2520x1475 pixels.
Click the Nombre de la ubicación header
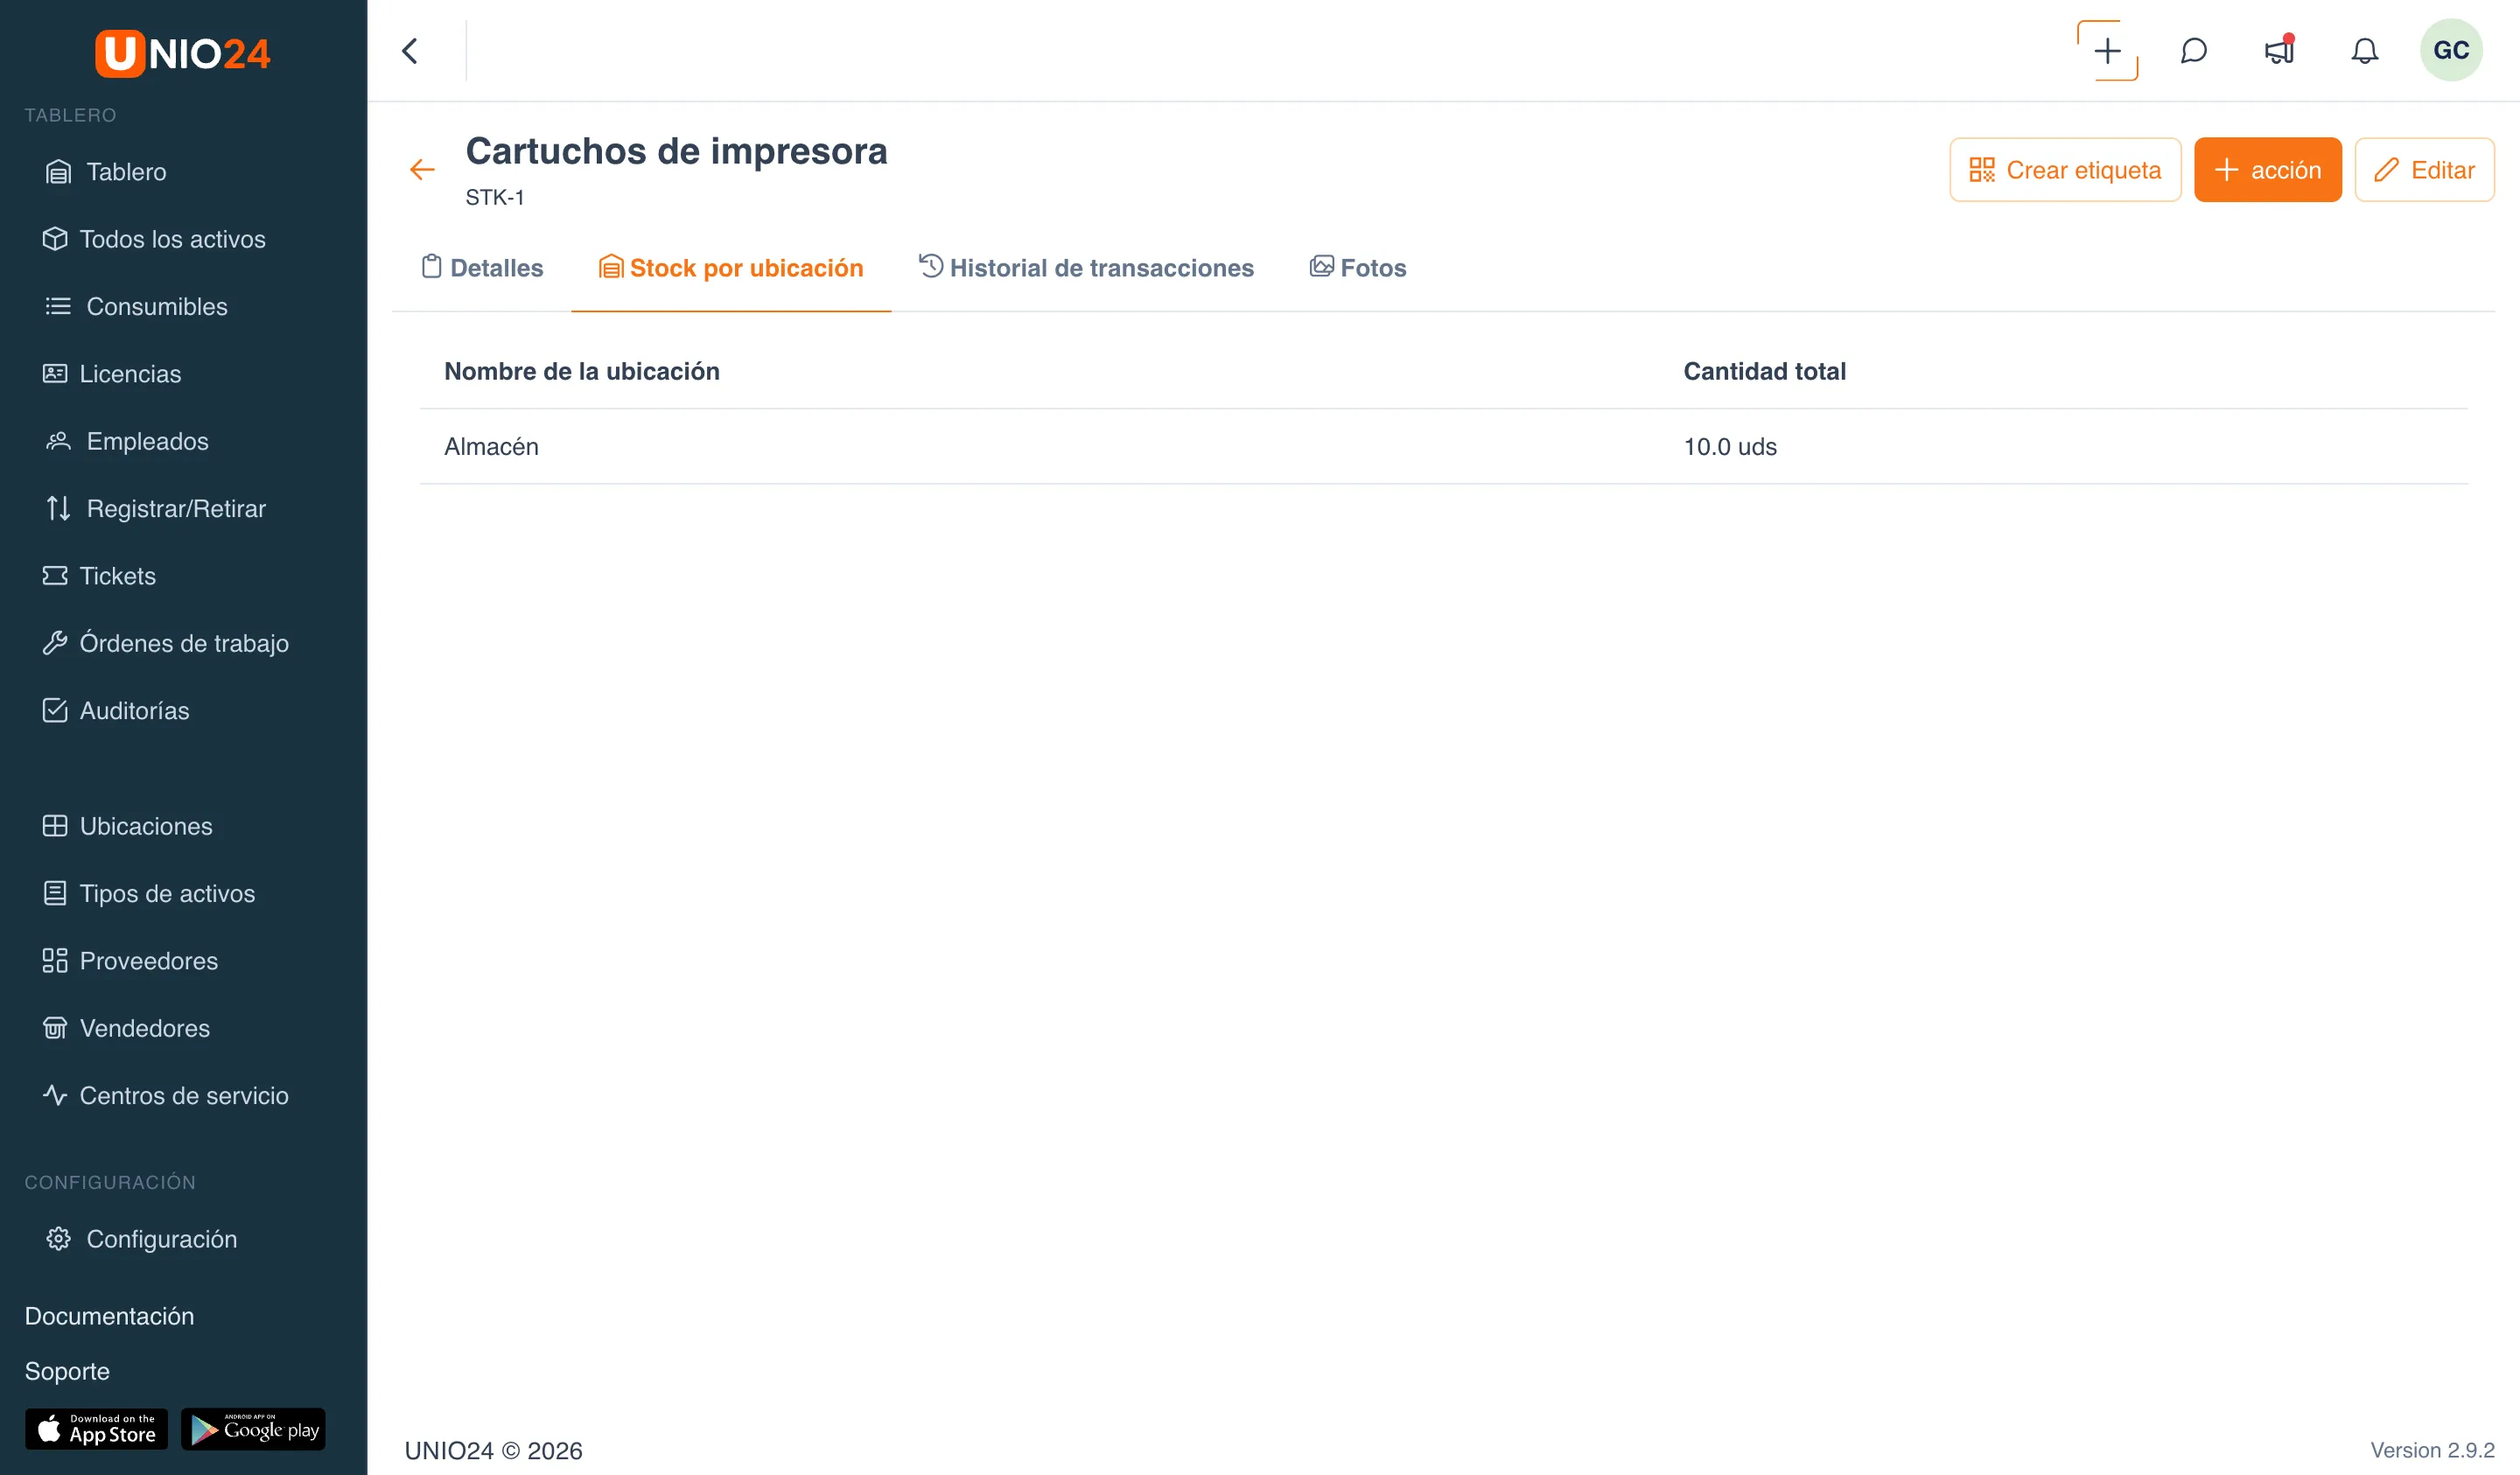pos(581,371)
